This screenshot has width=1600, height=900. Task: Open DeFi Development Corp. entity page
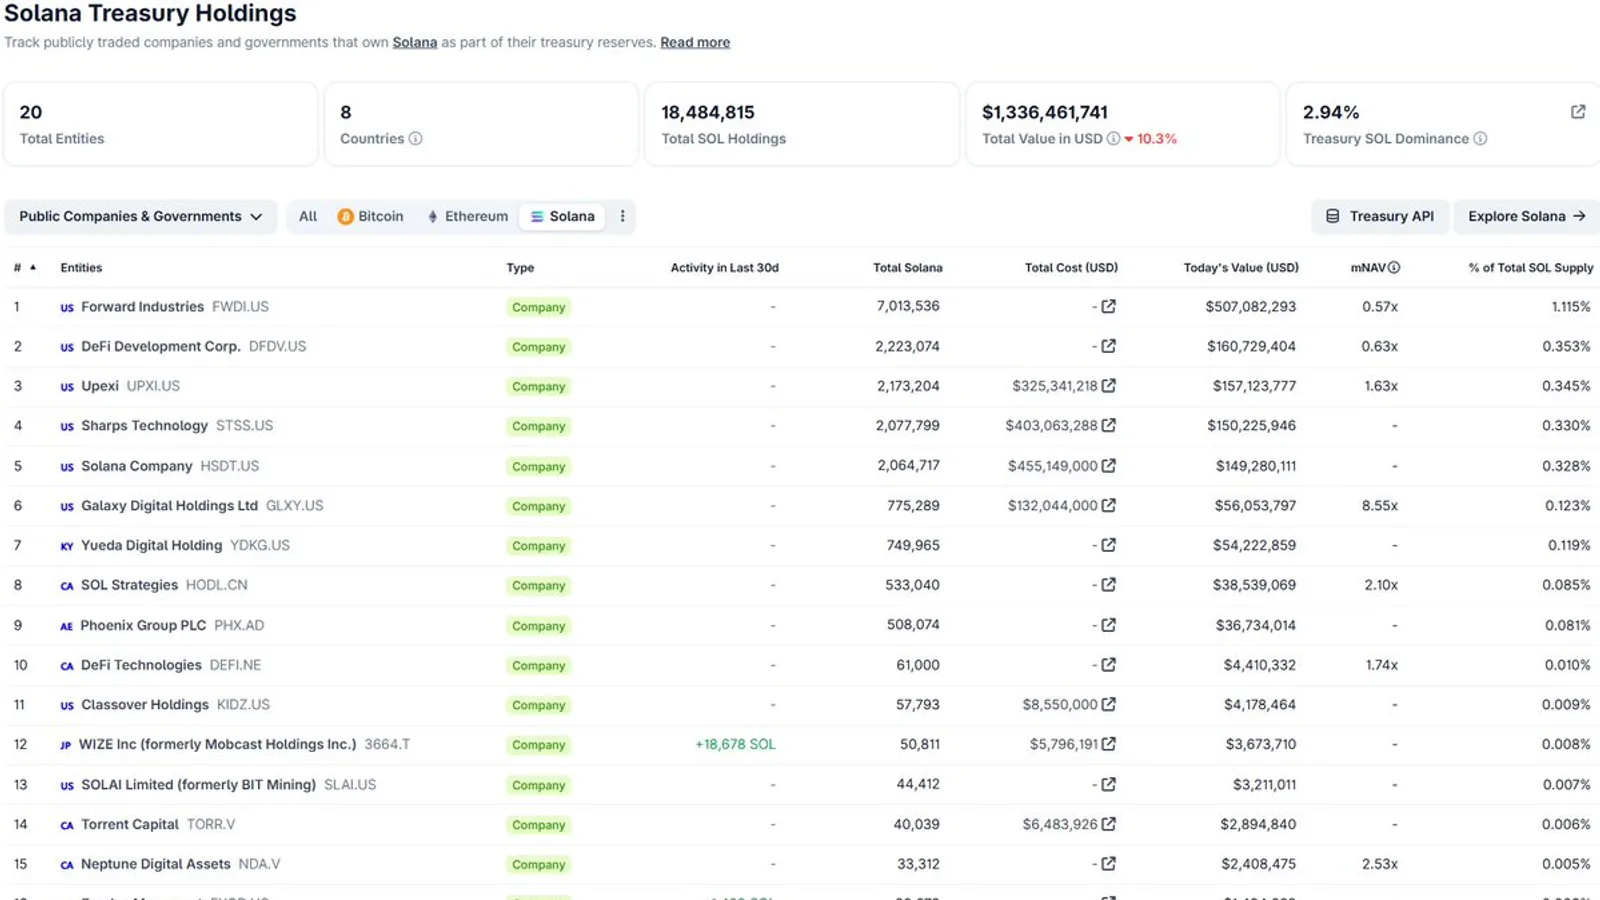(x=161, y=346)
